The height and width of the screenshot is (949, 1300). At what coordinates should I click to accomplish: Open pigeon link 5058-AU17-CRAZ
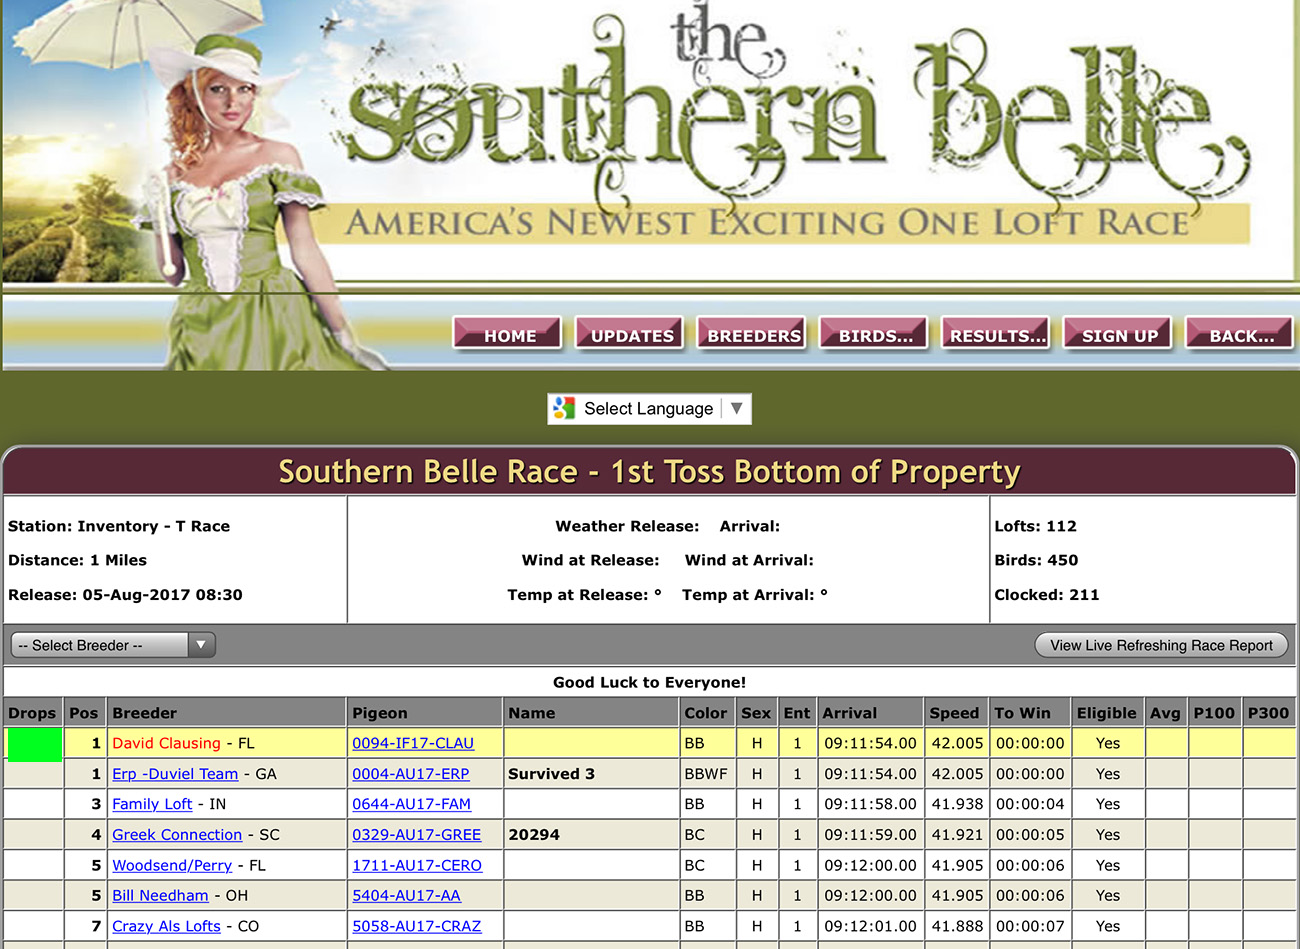pos(416,927)
